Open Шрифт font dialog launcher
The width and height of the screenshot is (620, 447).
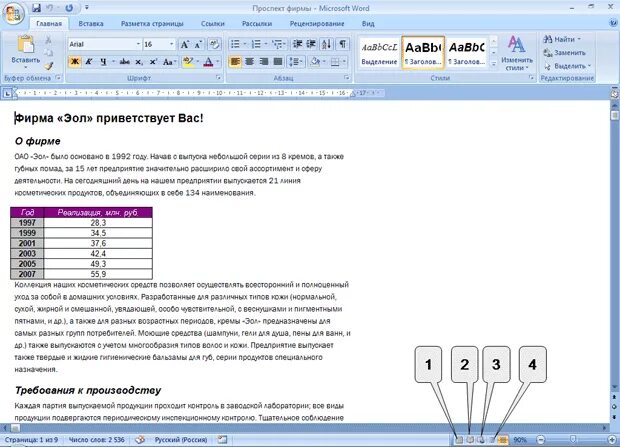coord(218,78)
